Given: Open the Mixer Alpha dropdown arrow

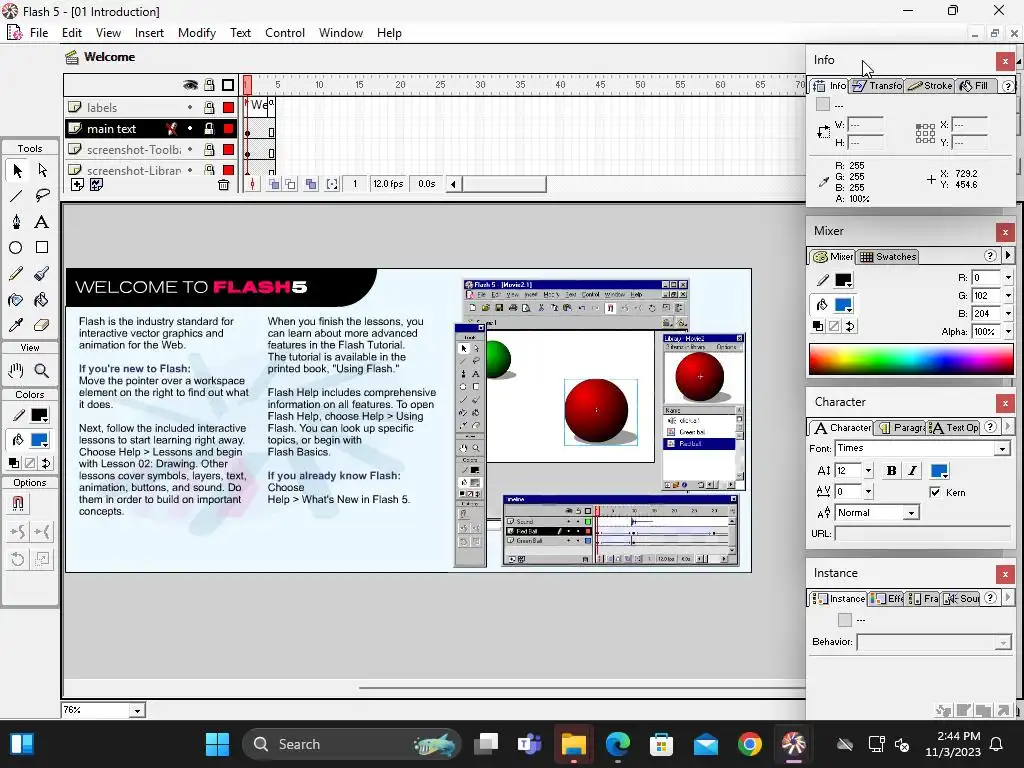Looking at the screenshot, I should pos(1008,332).
